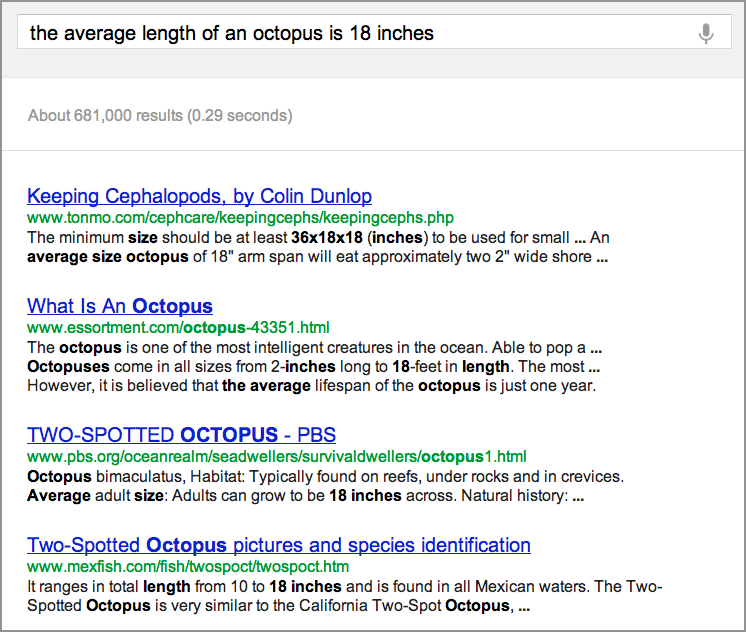Screen dimensions: 746x632
Task: Click the Average adult size snippet line
Action: [305, 495]
